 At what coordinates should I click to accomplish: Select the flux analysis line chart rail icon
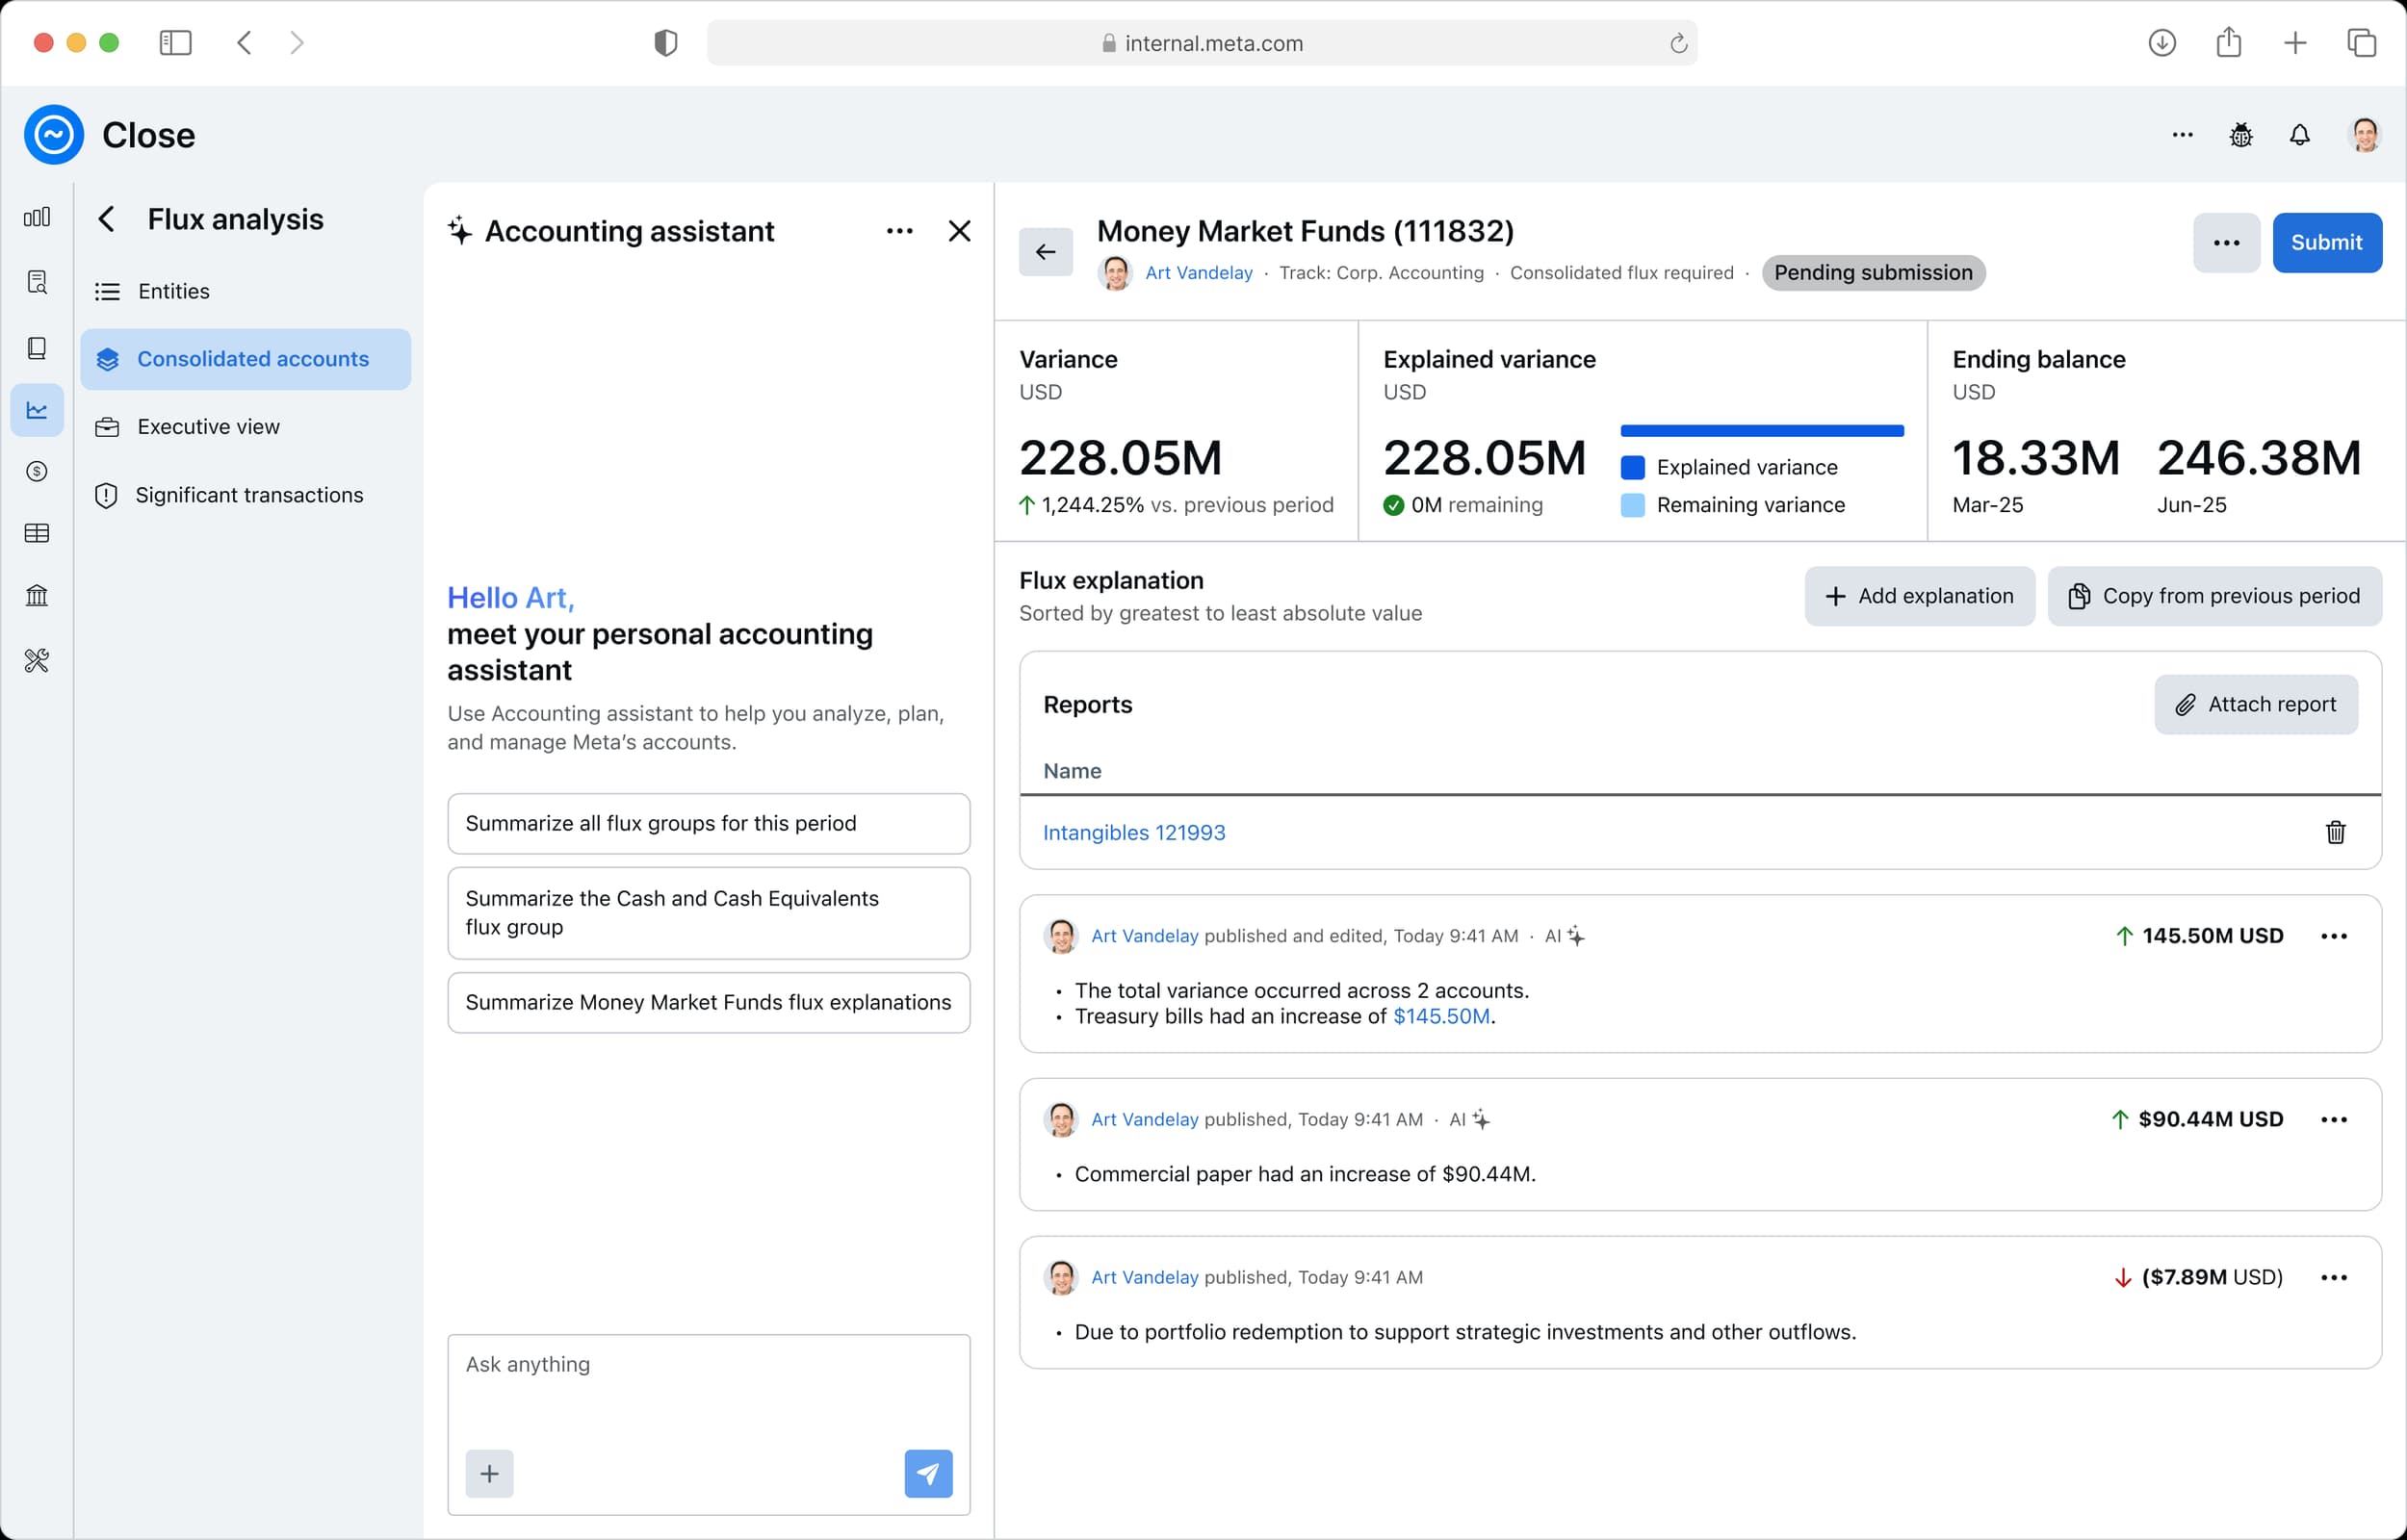(x=37, y=410)
